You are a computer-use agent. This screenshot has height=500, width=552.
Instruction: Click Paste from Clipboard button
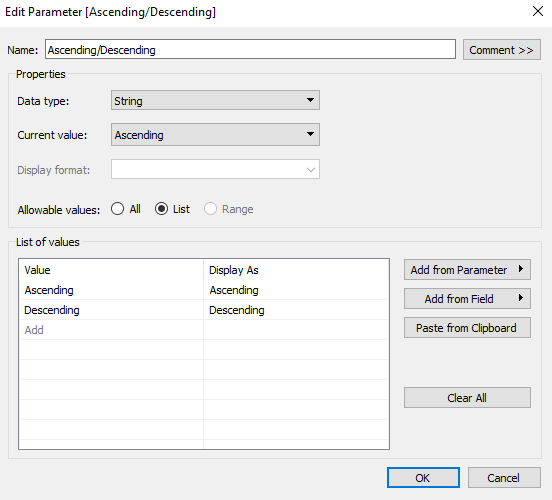(x=467, y=328)
